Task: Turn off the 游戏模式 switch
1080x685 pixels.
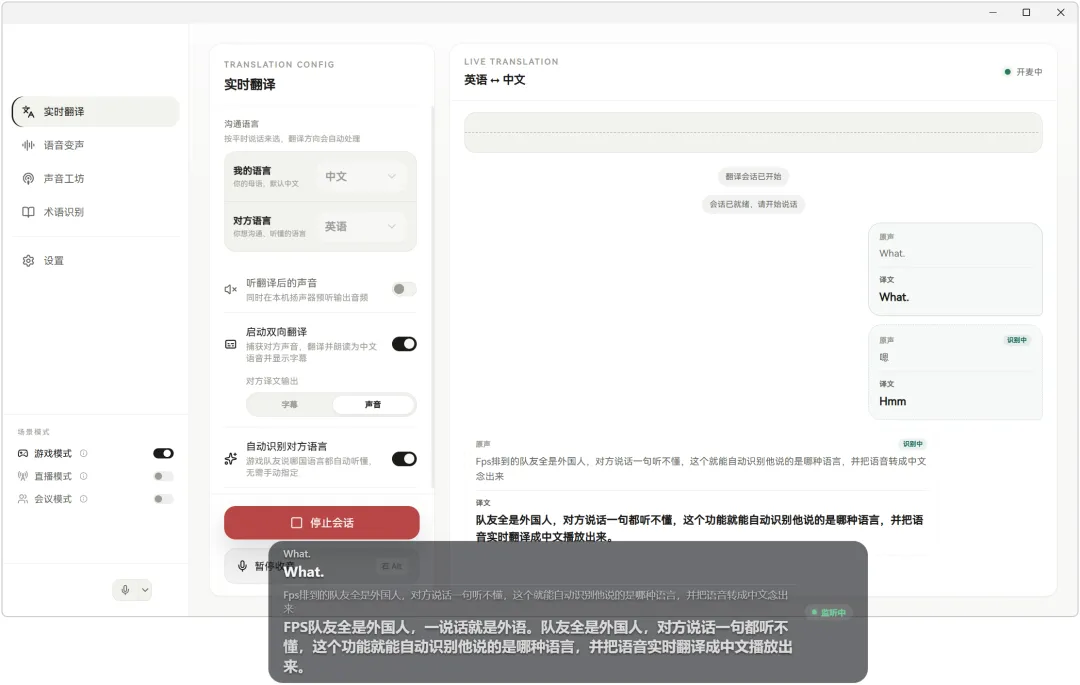Action: [x=163, y=453]
